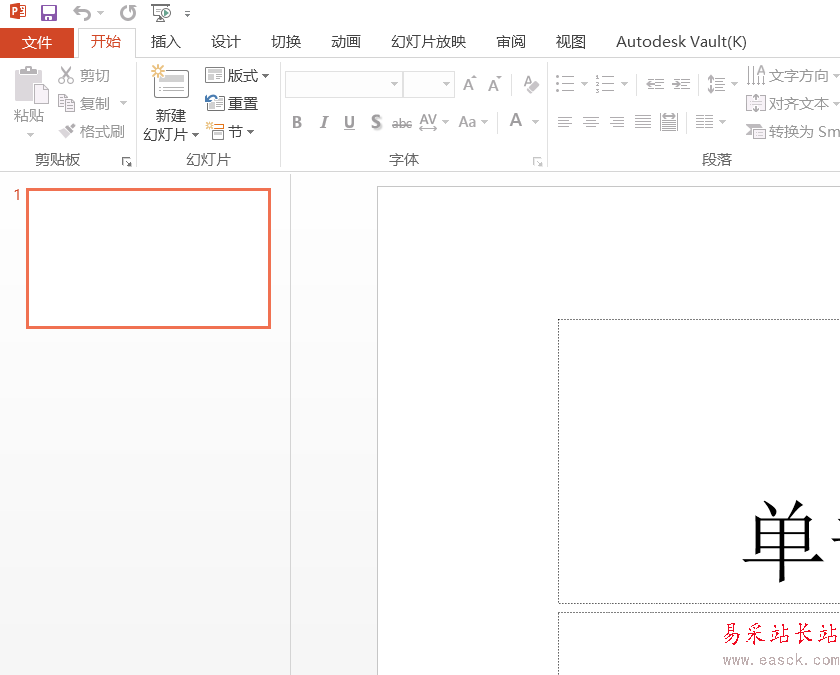The image size is (840, 675).
Task: Click the clear formatting eraser icon
Action: 531,85
